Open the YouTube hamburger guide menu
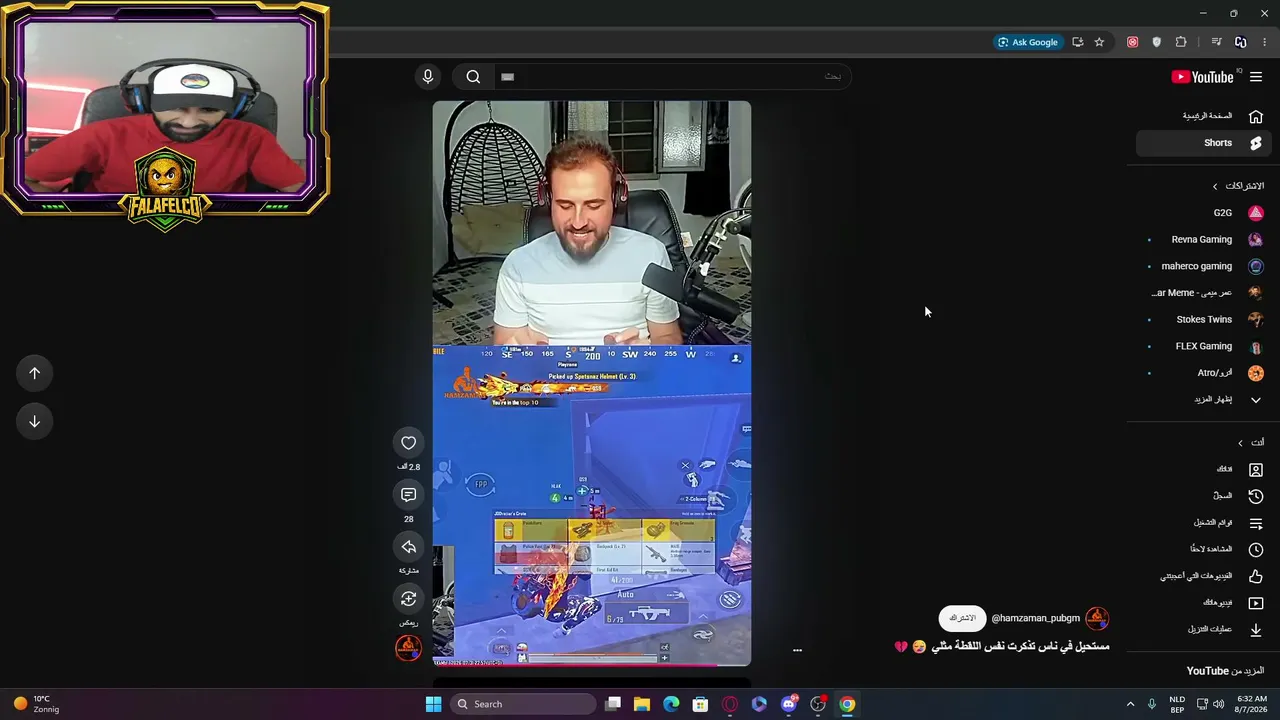Screen dimensions: 1280x720 (1256, 77)
